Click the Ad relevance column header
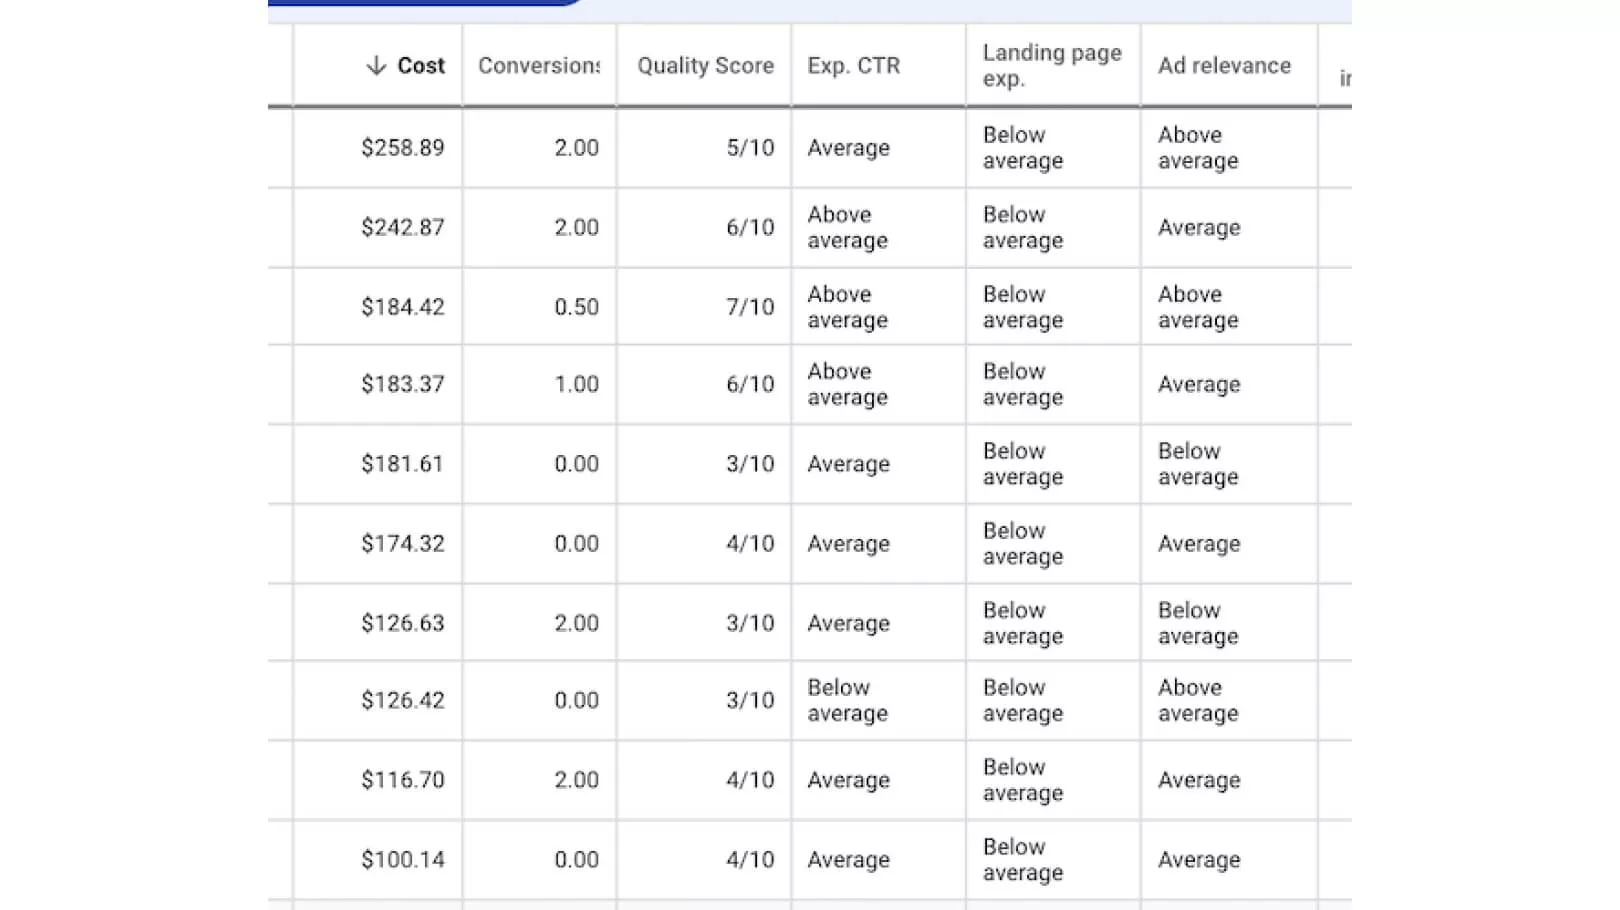The image size is (1620, 910). coord(1224,66)
